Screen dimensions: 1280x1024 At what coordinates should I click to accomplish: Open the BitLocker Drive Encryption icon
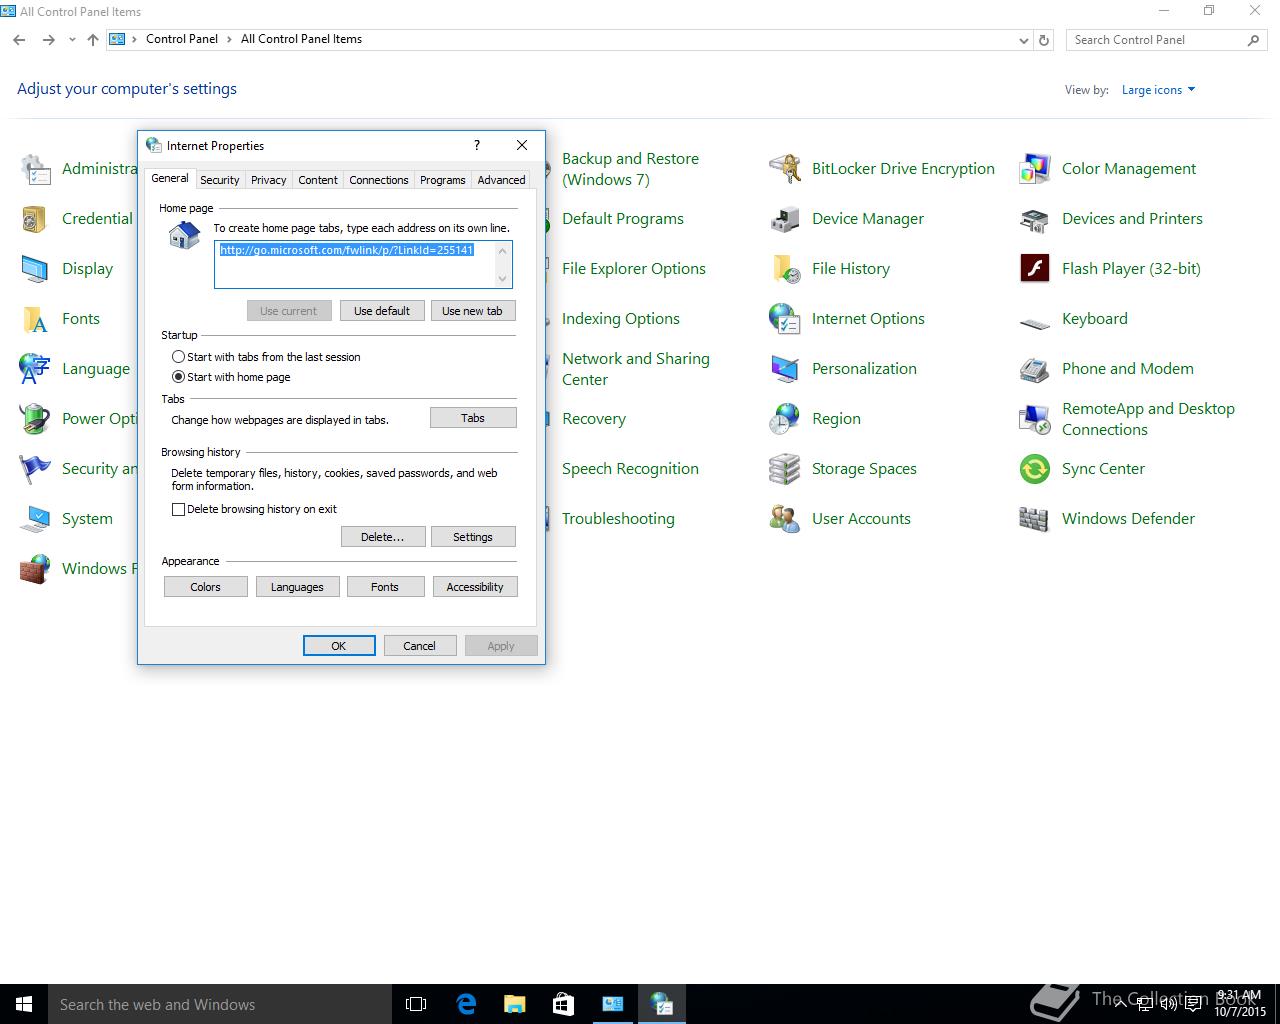tap(785, 169)
